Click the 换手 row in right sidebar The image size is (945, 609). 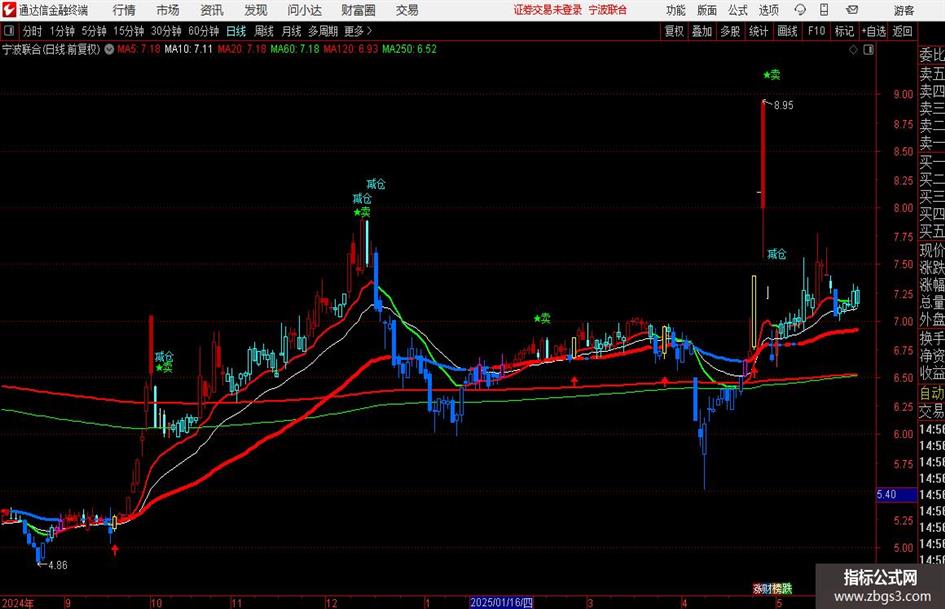932,339
